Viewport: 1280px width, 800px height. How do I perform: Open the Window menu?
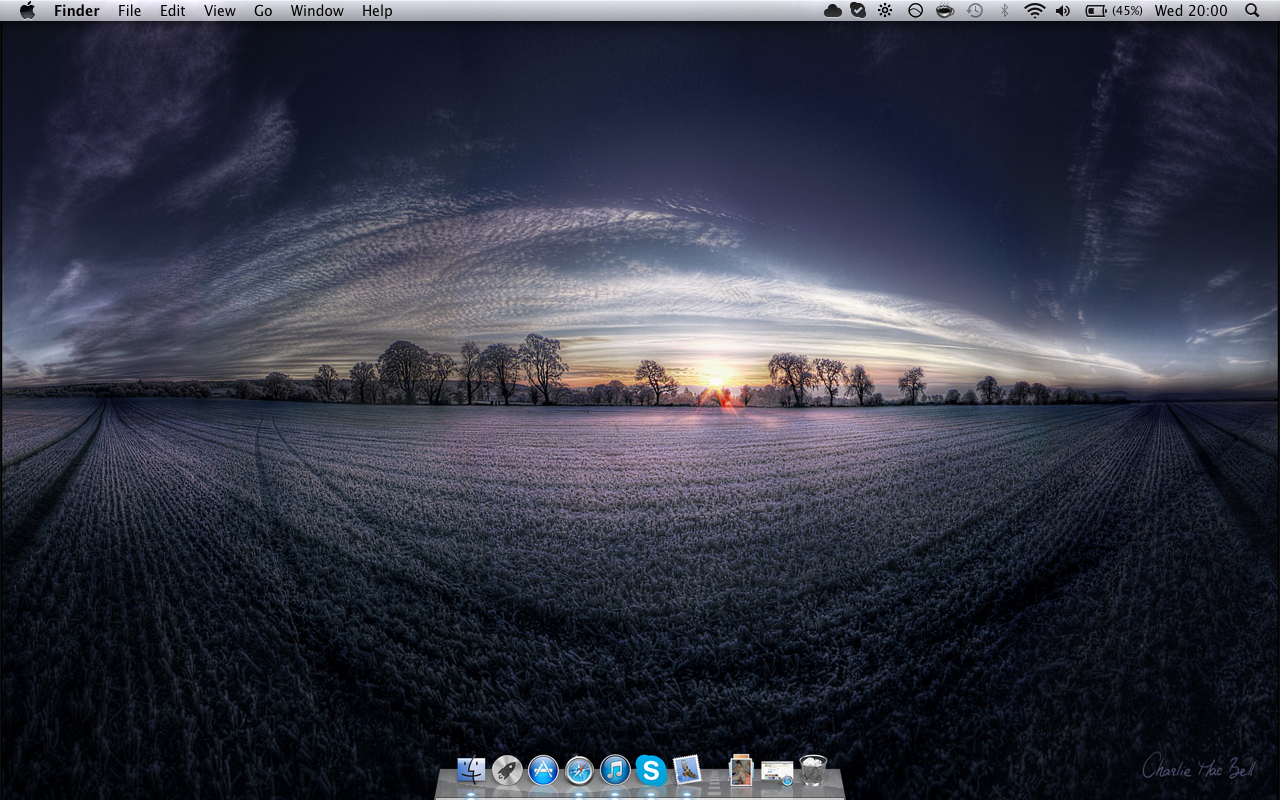[317, 10]
